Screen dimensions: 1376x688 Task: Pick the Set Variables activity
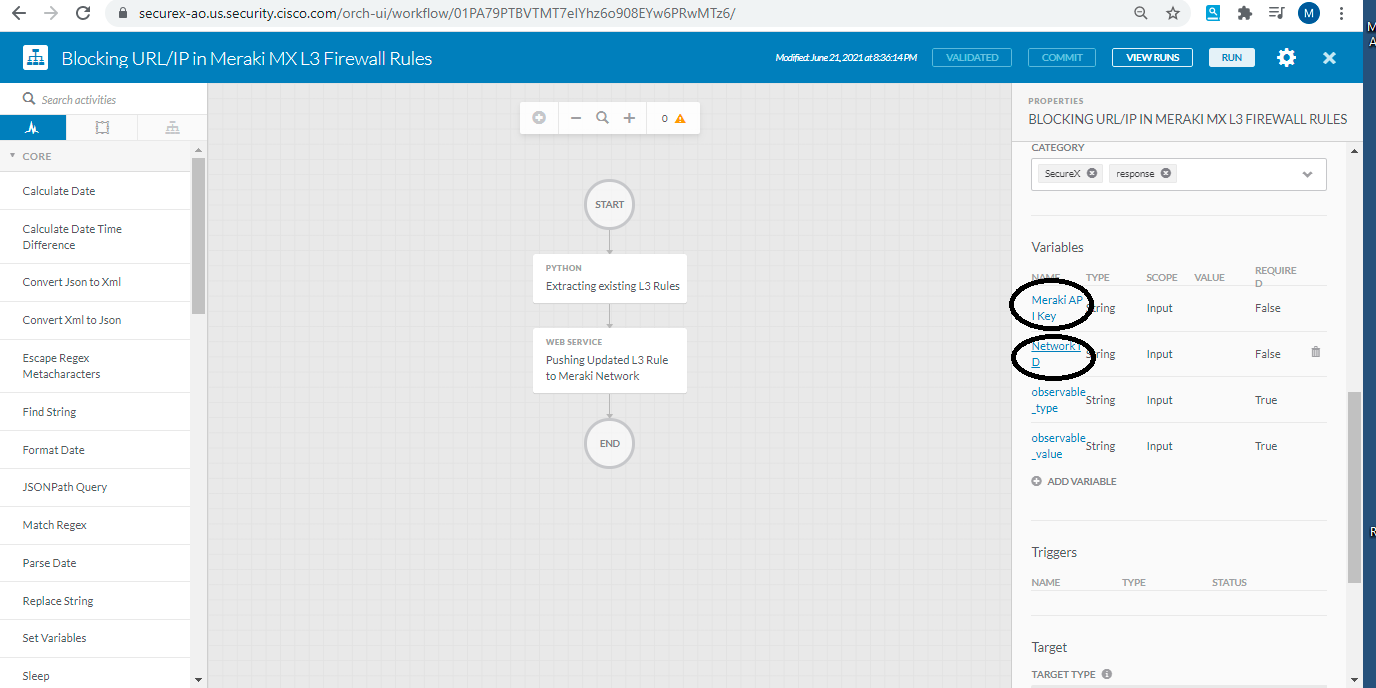[95, 638]
